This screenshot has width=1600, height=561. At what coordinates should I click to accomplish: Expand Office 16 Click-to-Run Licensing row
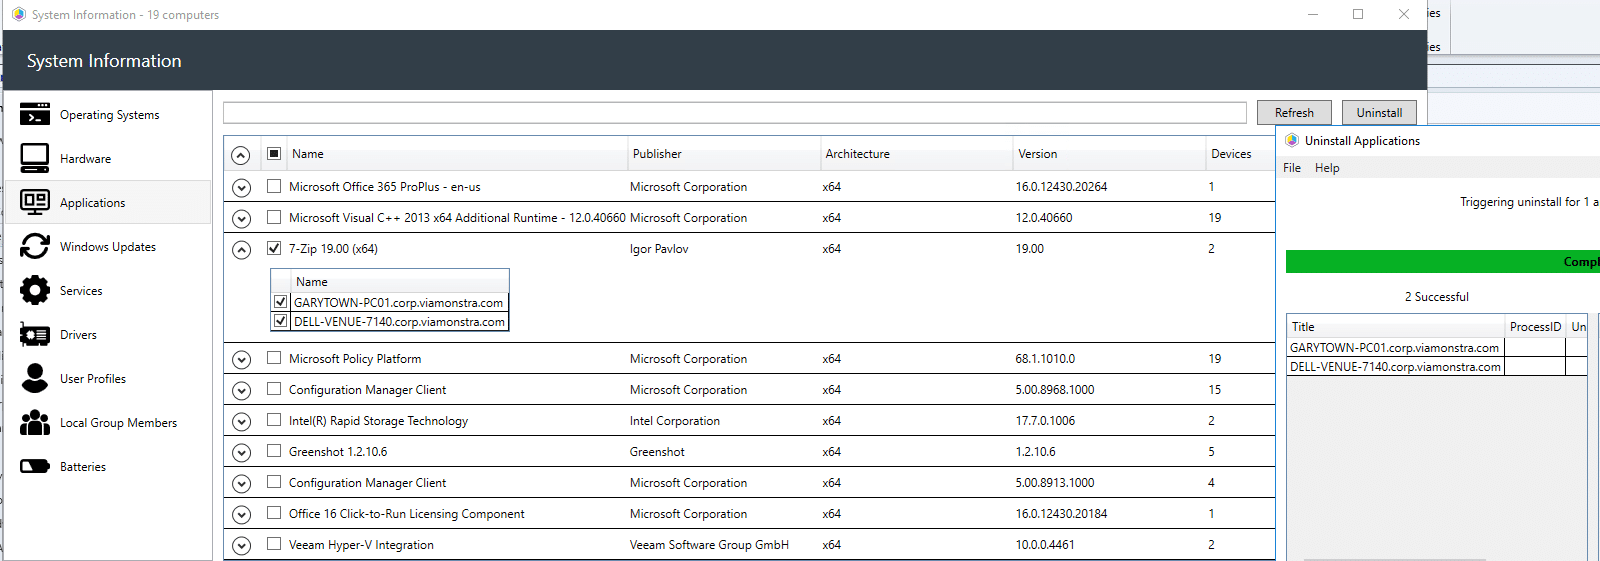click(241, 514)
